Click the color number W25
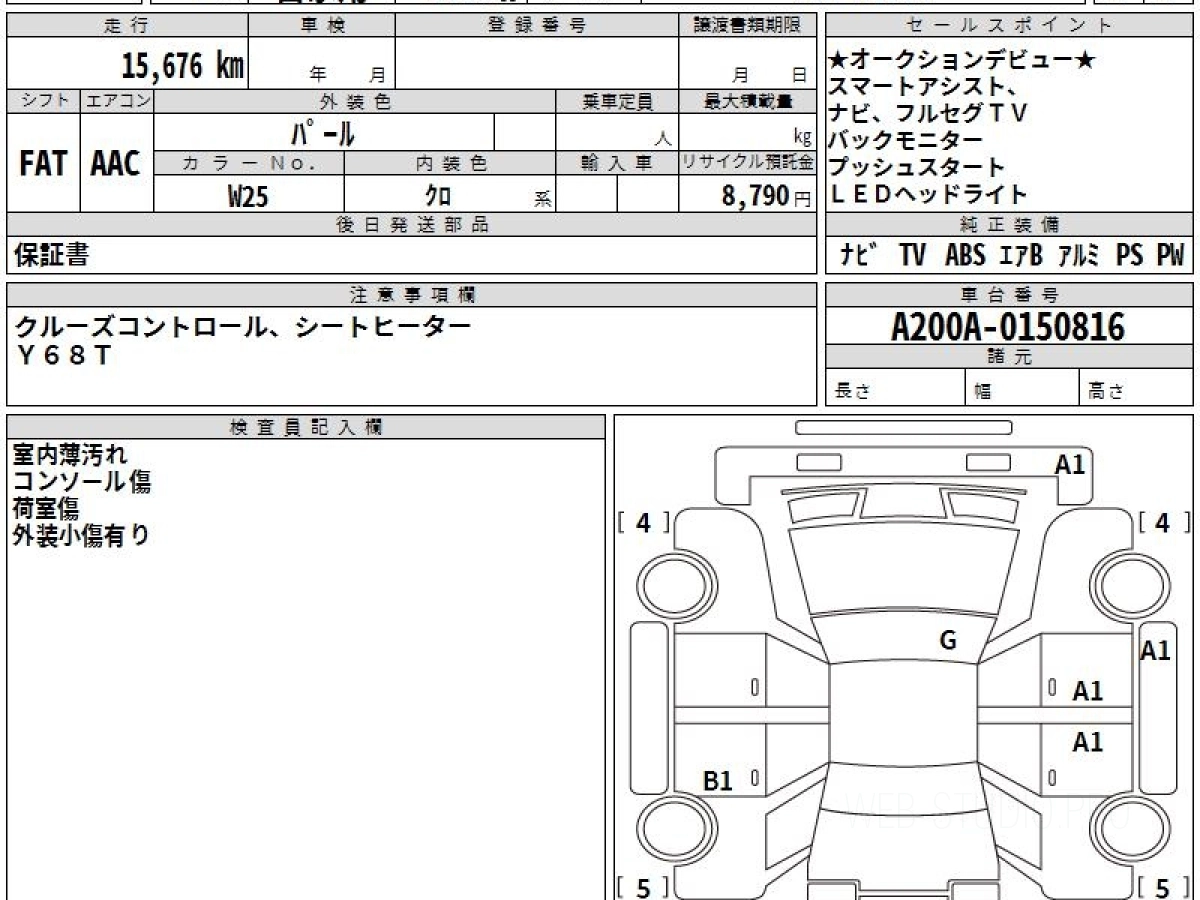The image size is (1200, 900). 248,196
